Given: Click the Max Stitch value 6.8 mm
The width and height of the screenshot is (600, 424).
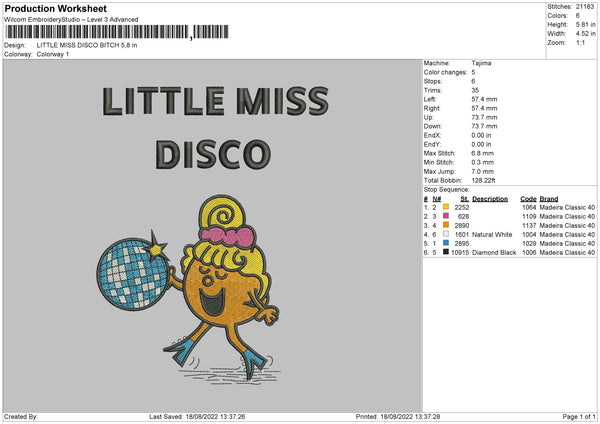Looking at the screenshot, I should (483, 153).
